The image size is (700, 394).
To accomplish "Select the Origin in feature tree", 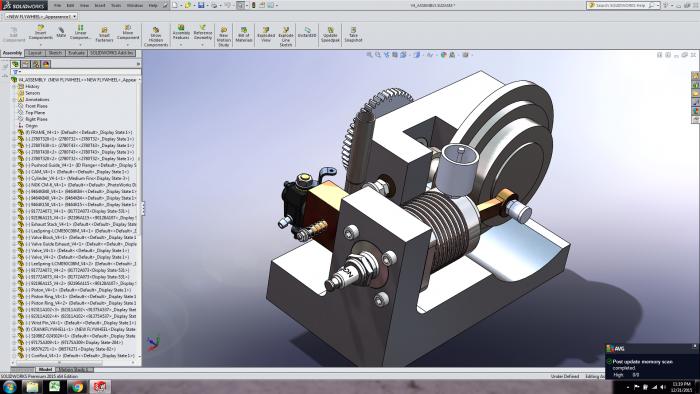I will 31,126.
